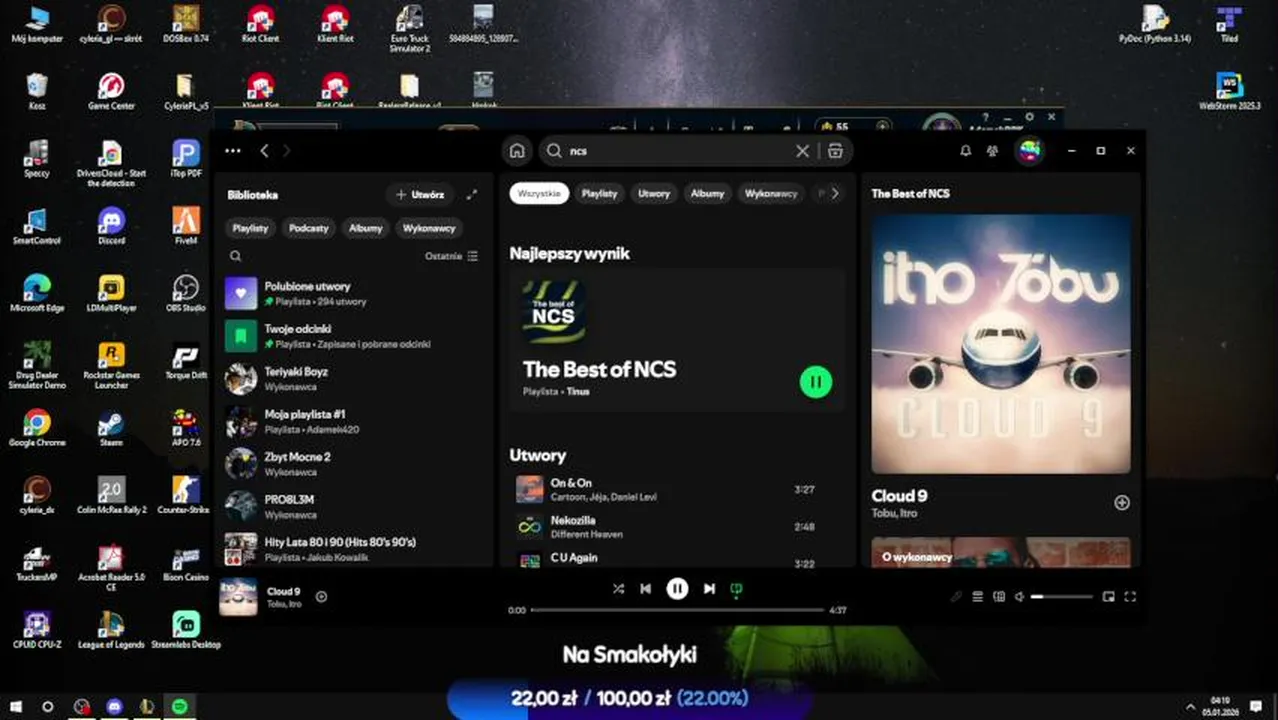The image size is (1278, 720).
Task: Mute via the speaker icon
Action: pyautogui.click(x=1019, y=597)
